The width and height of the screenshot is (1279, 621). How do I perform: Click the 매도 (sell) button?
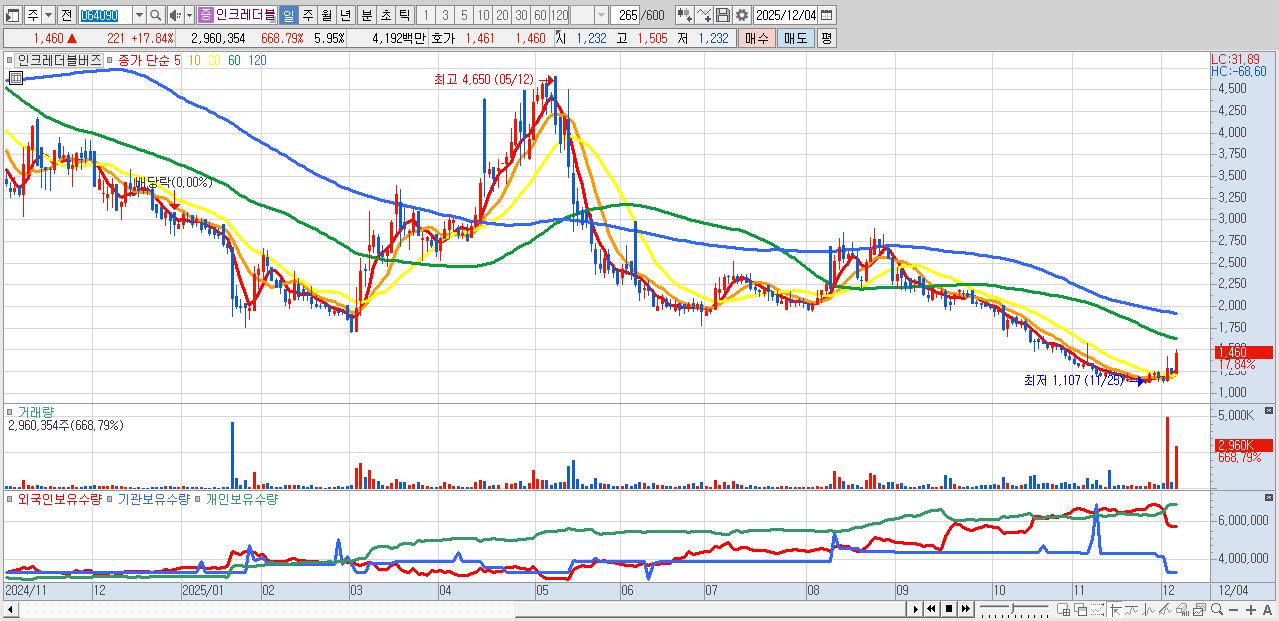[x=796, y=38]
